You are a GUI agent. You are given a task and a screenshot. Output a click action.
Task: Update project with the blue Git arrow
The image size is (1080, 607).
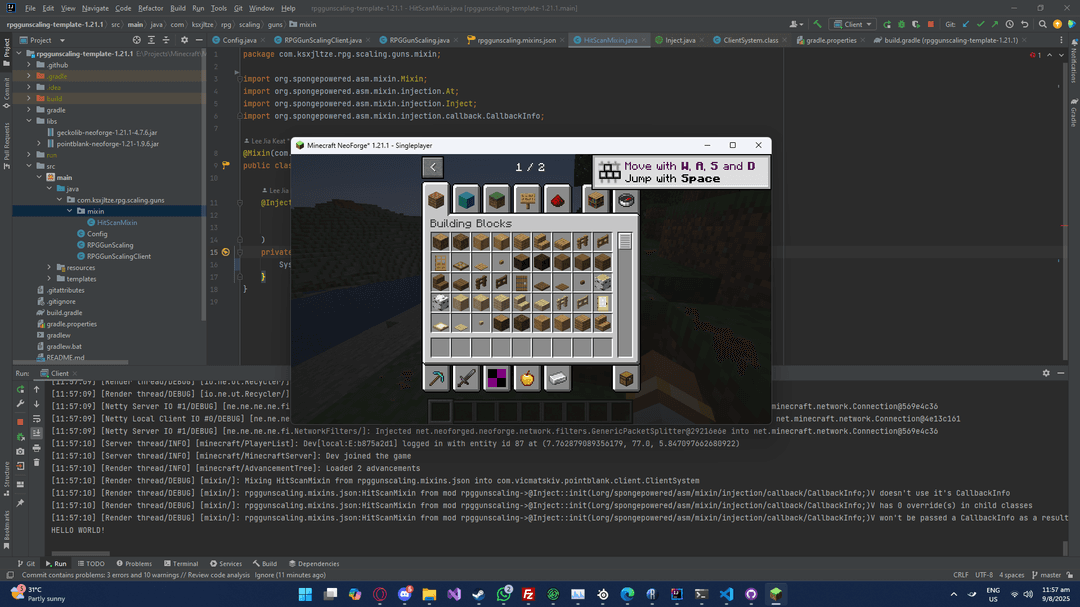(966, 24)
